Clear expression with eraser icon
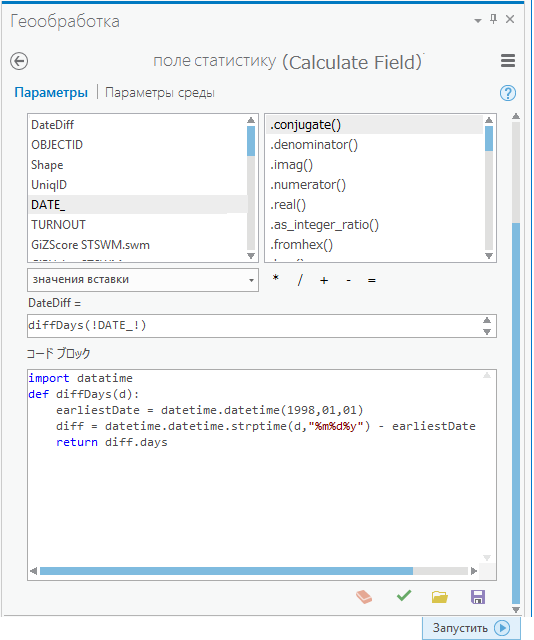The width and height of the screenshot is (534, 640). pos(364,597)
